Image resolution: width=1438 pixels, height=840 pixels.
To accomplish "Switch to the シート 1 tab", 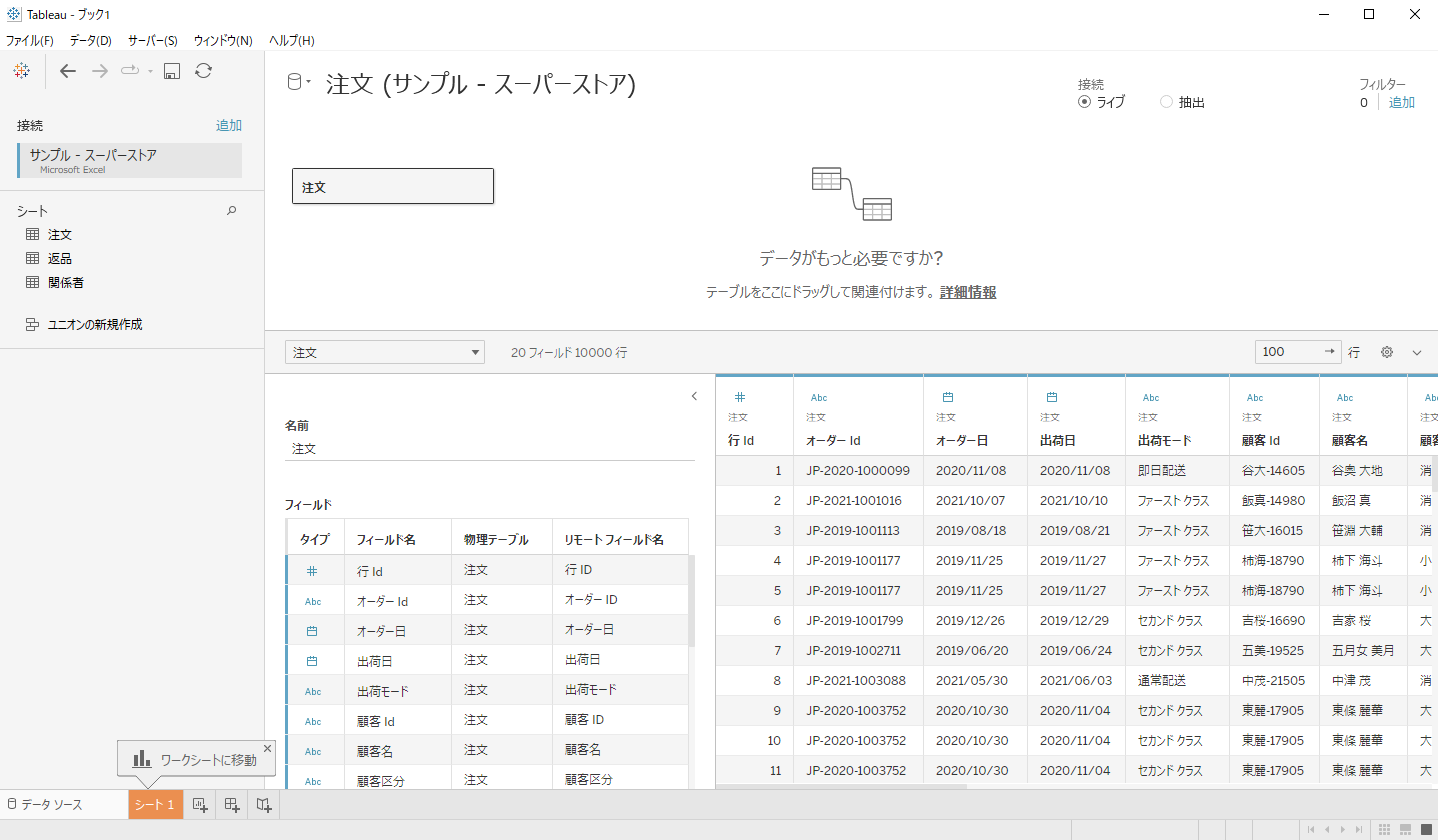I will click(x=156, y=805).
